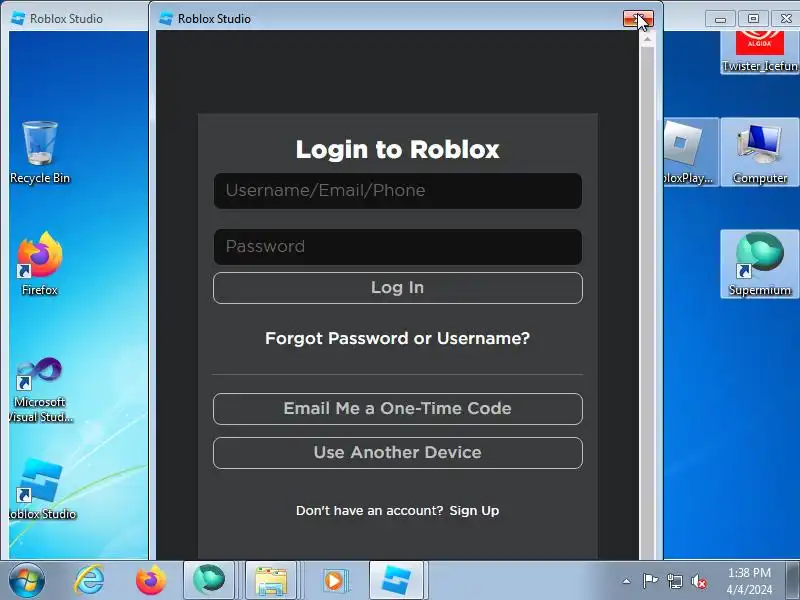Click the login window vertical scrollbar track

[647, 303]
